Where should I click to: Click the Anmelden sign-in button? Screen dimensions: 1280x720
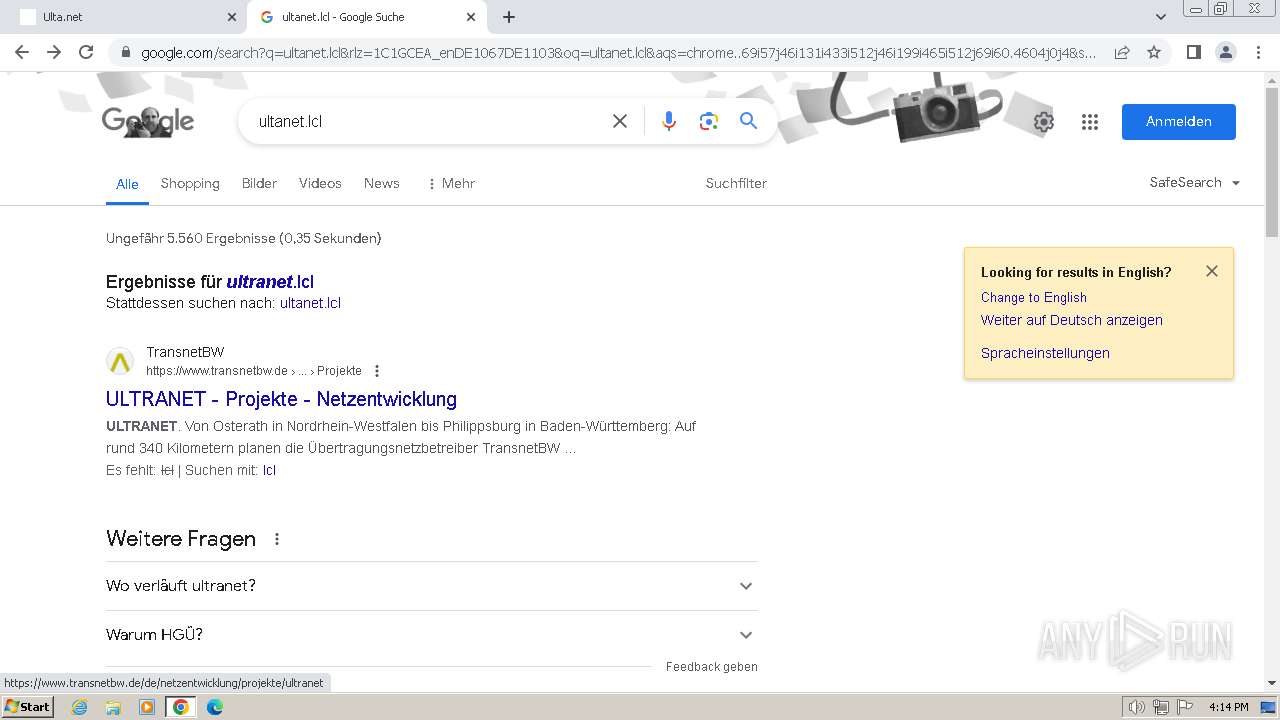point(1179,122)
